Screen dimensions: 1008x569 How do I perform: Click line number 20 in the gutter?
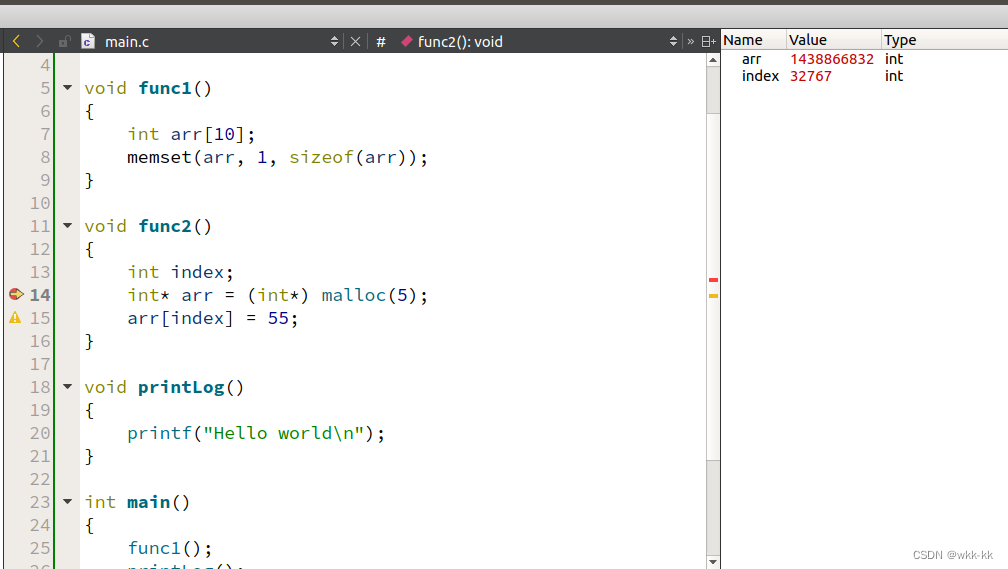click(x=40, y=433)
